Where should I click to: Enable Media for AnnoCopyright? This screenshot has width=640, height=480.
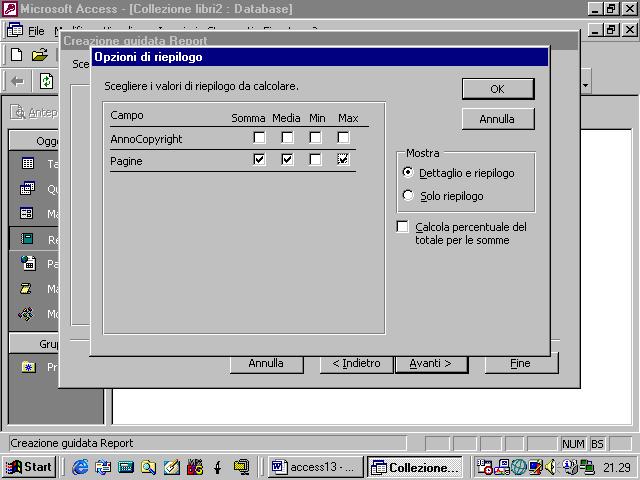pos(287,137)
